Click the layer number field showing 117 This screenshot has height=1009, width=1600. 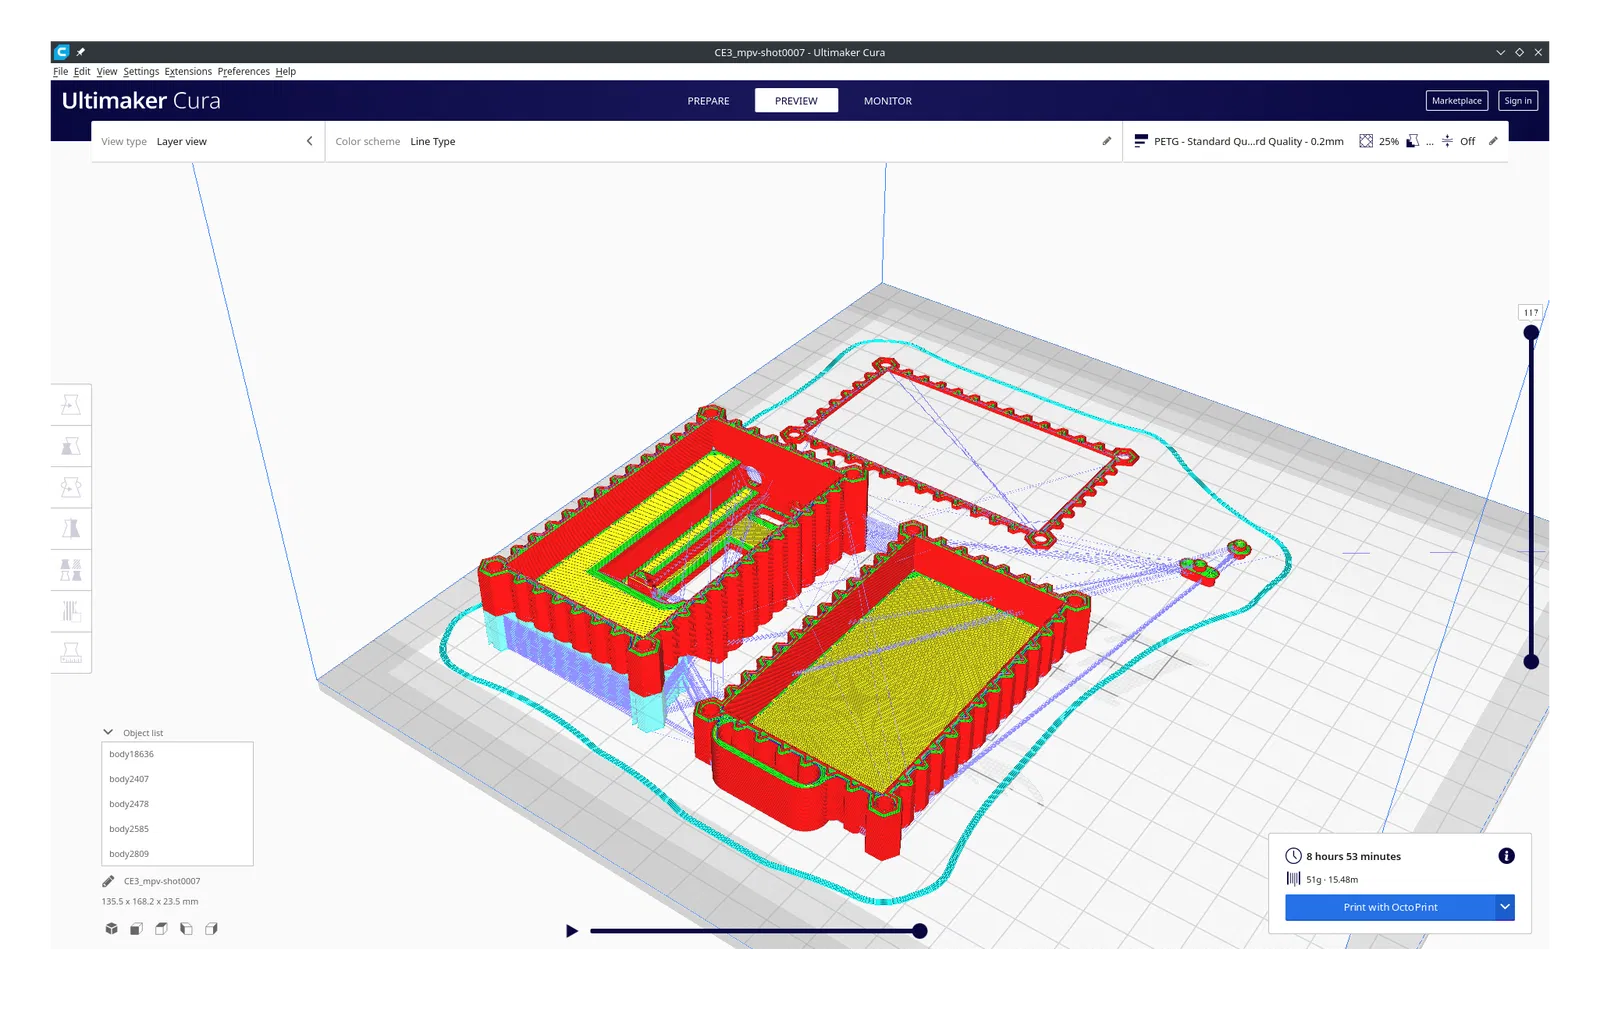tap(1531, 313)
